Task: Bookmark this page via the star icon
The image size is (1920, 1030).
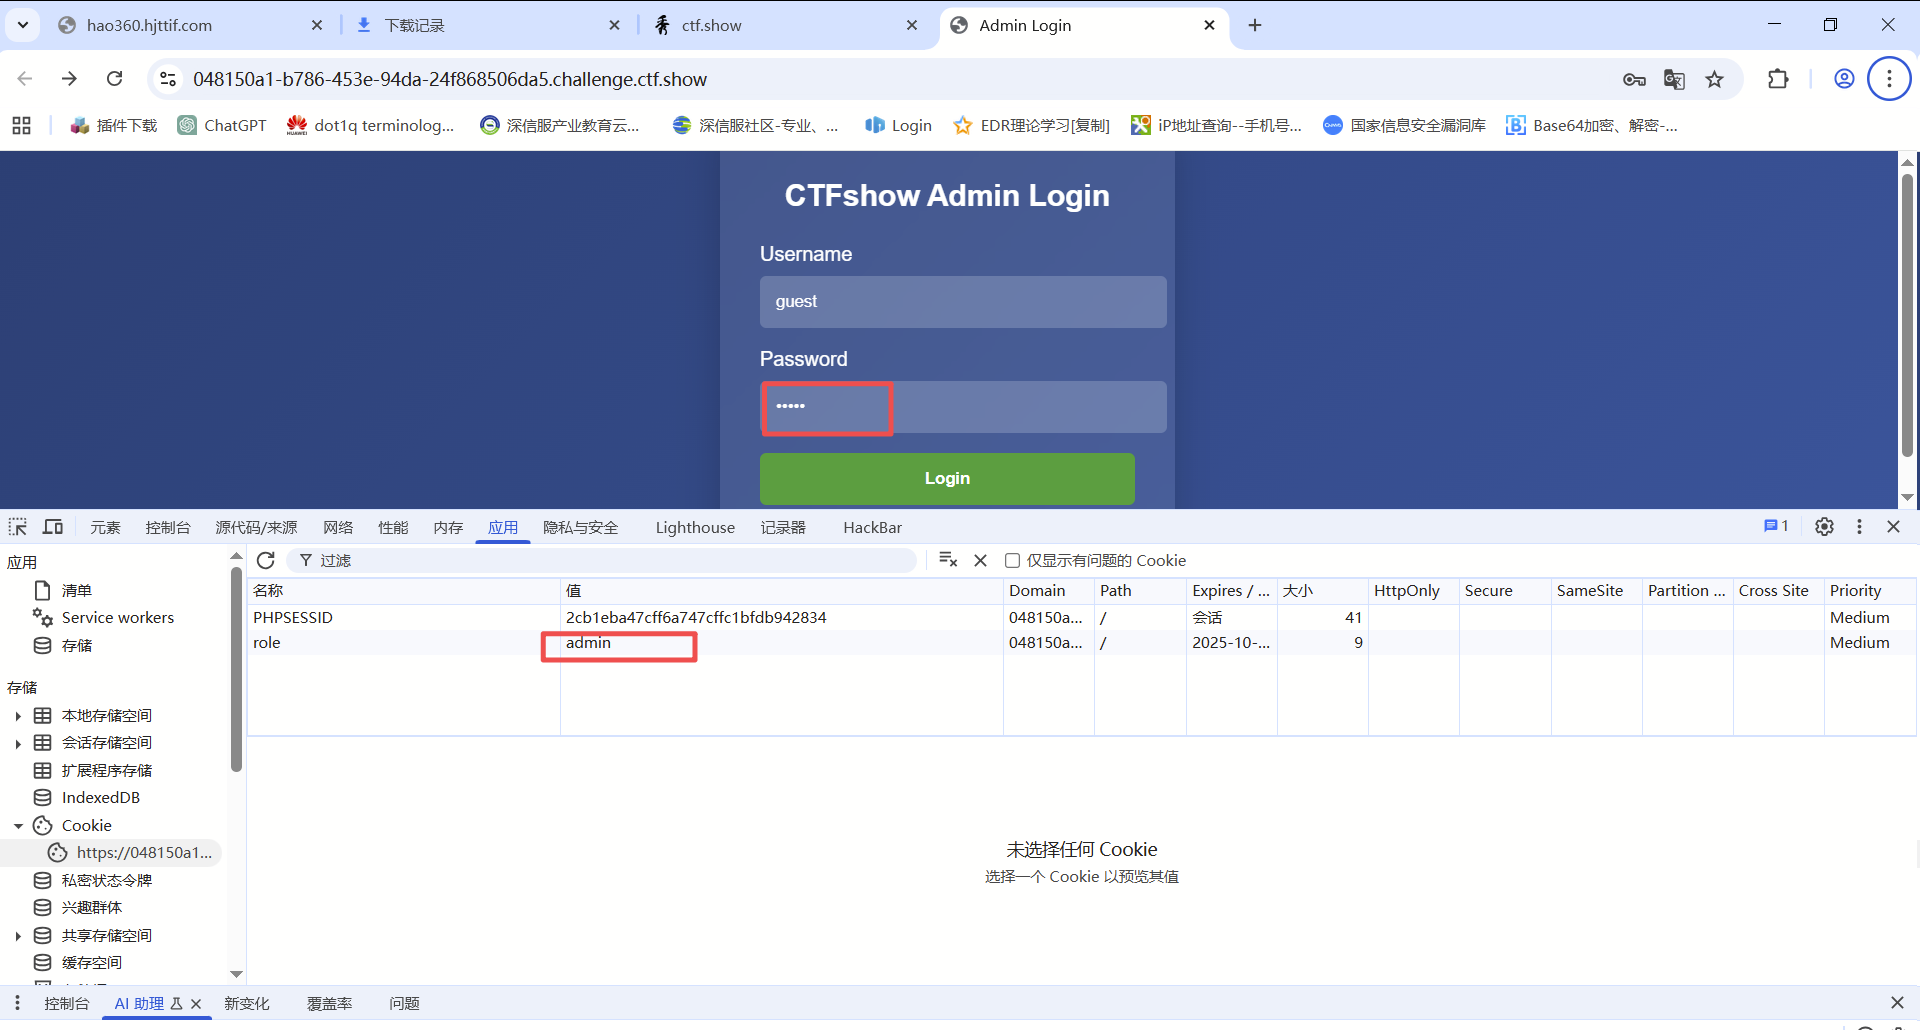Action: [x=1716, y=79]
